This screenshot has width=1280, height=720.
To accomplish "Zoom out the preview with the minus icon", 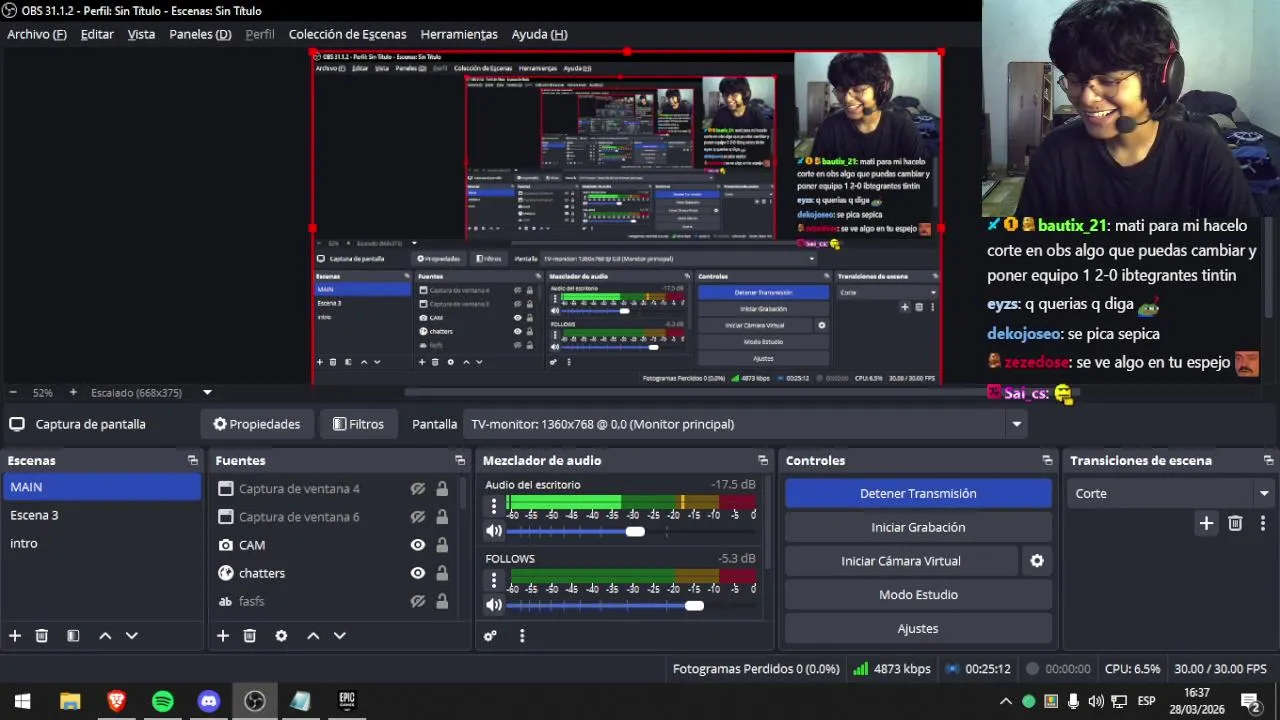I will click(x=12, y=393).
